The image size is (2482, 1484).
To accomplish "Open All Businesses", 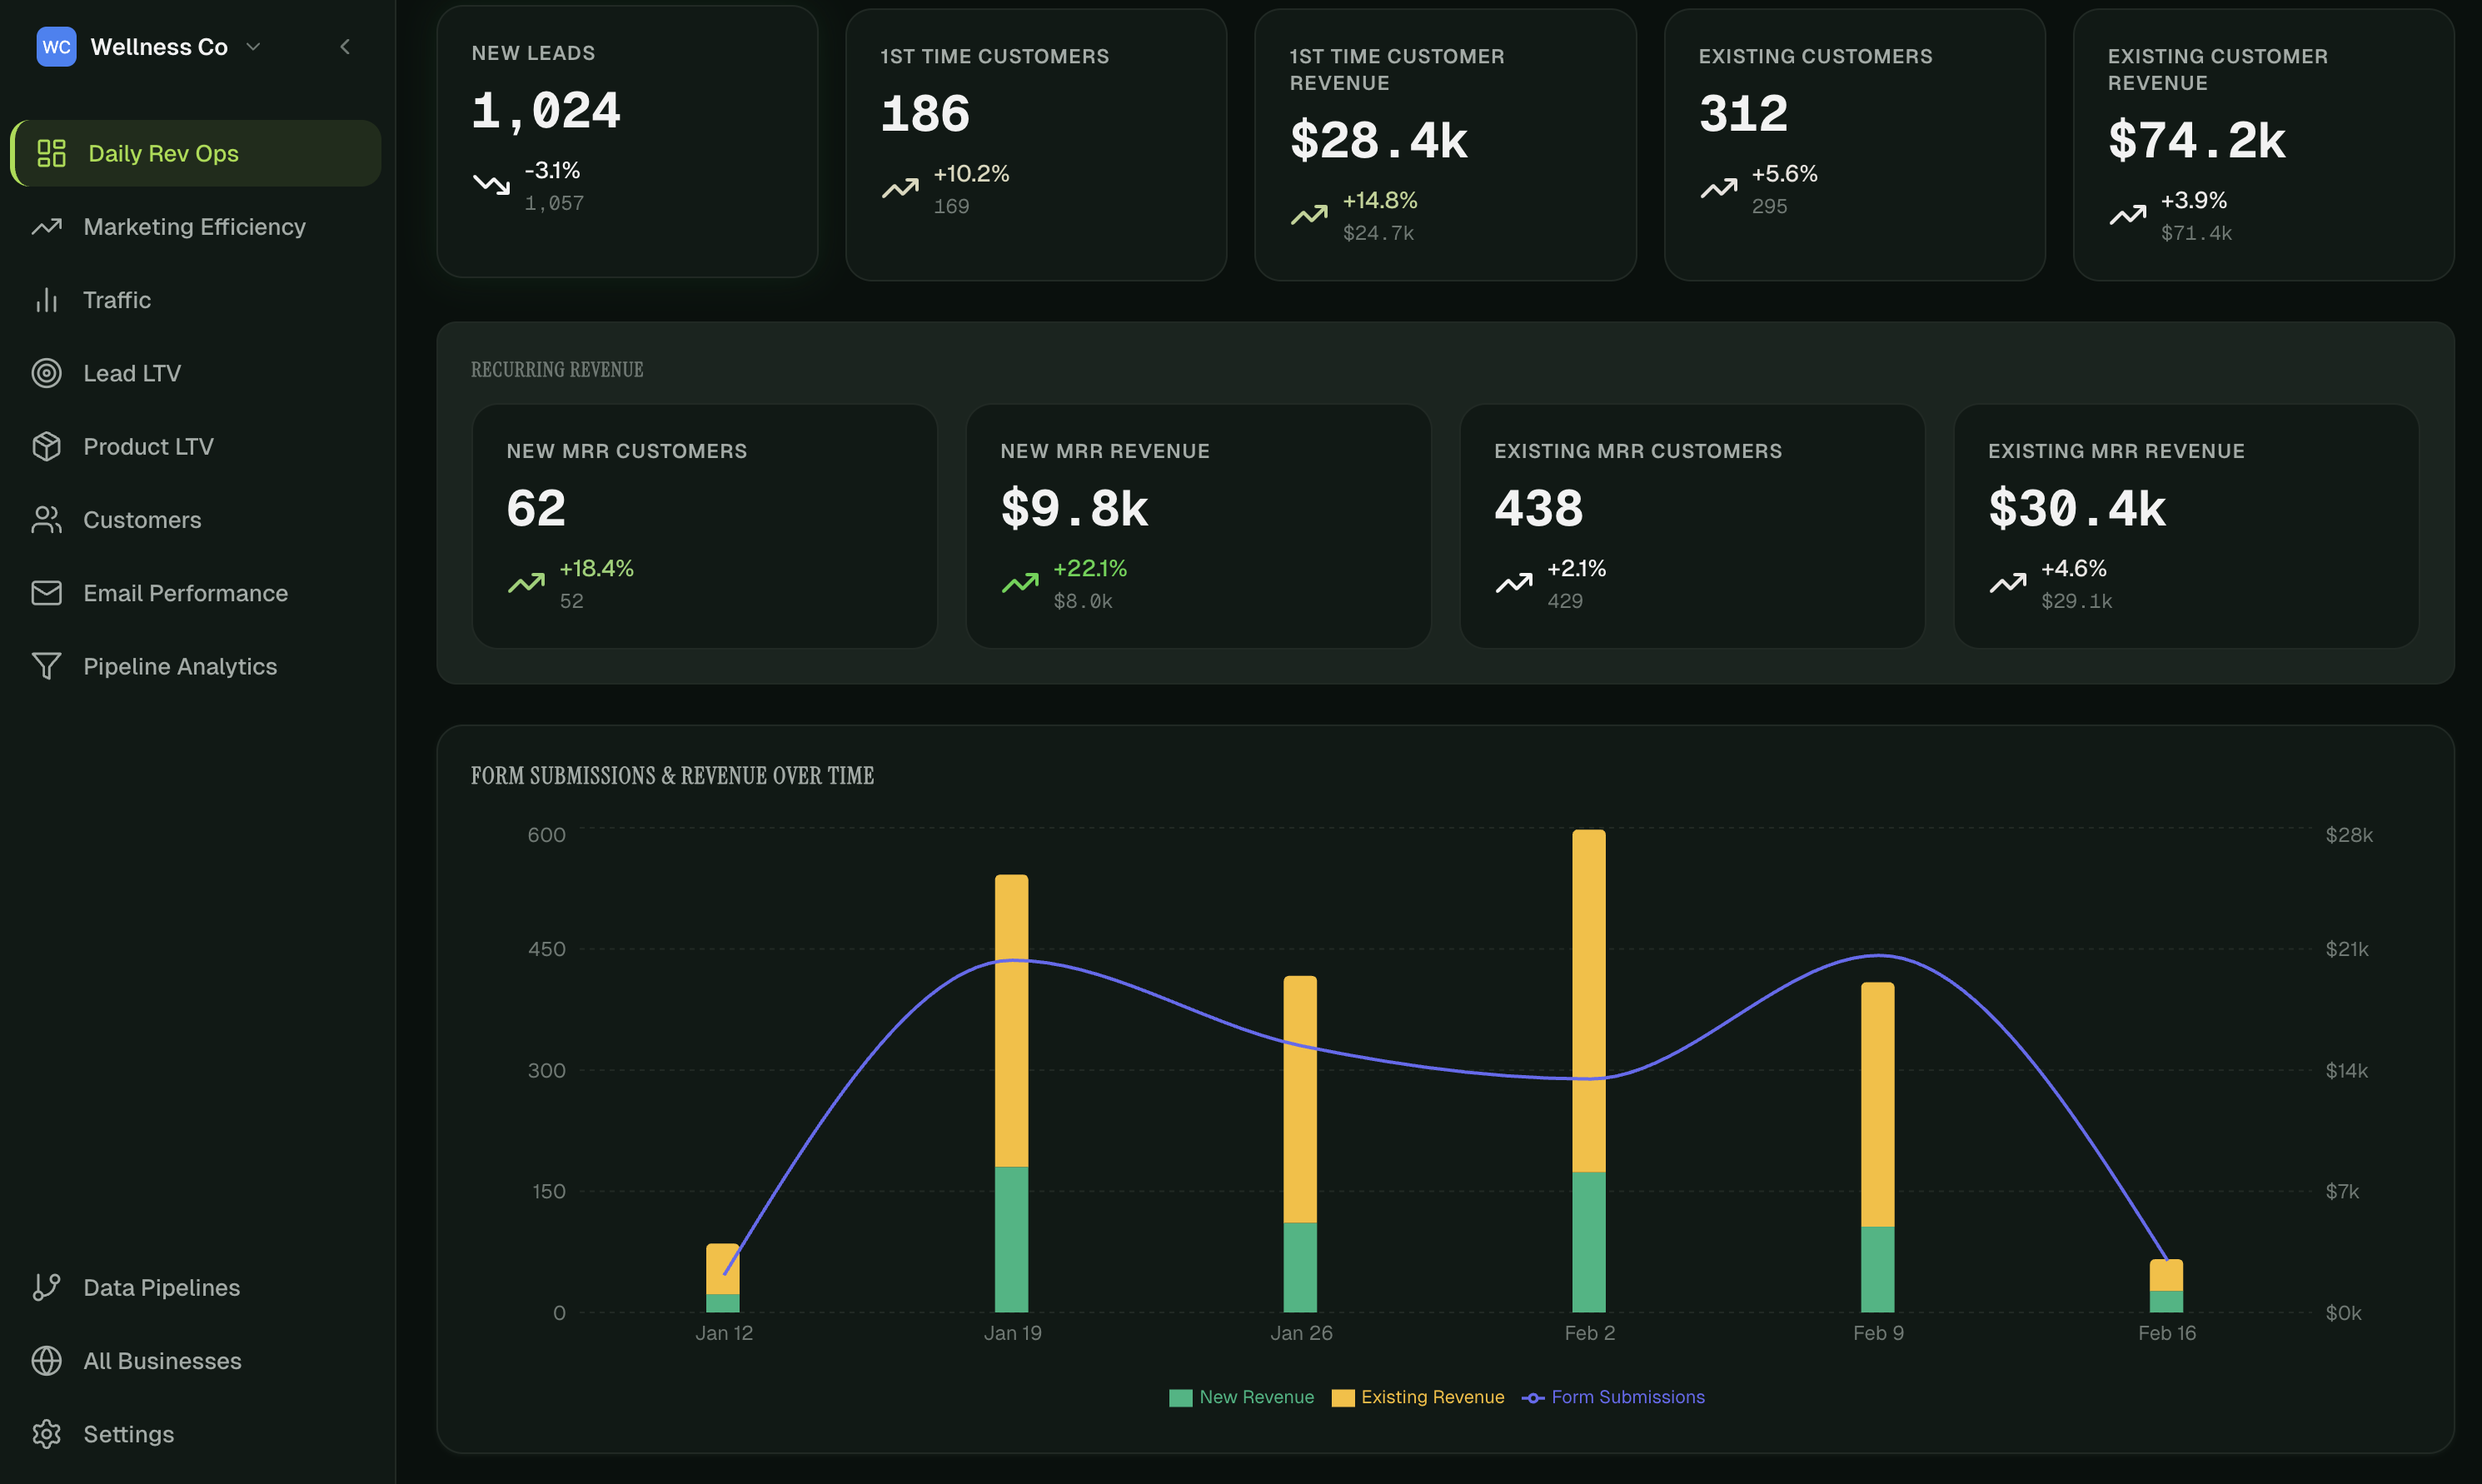I will pyautogui.click(x=196, y=1361).
